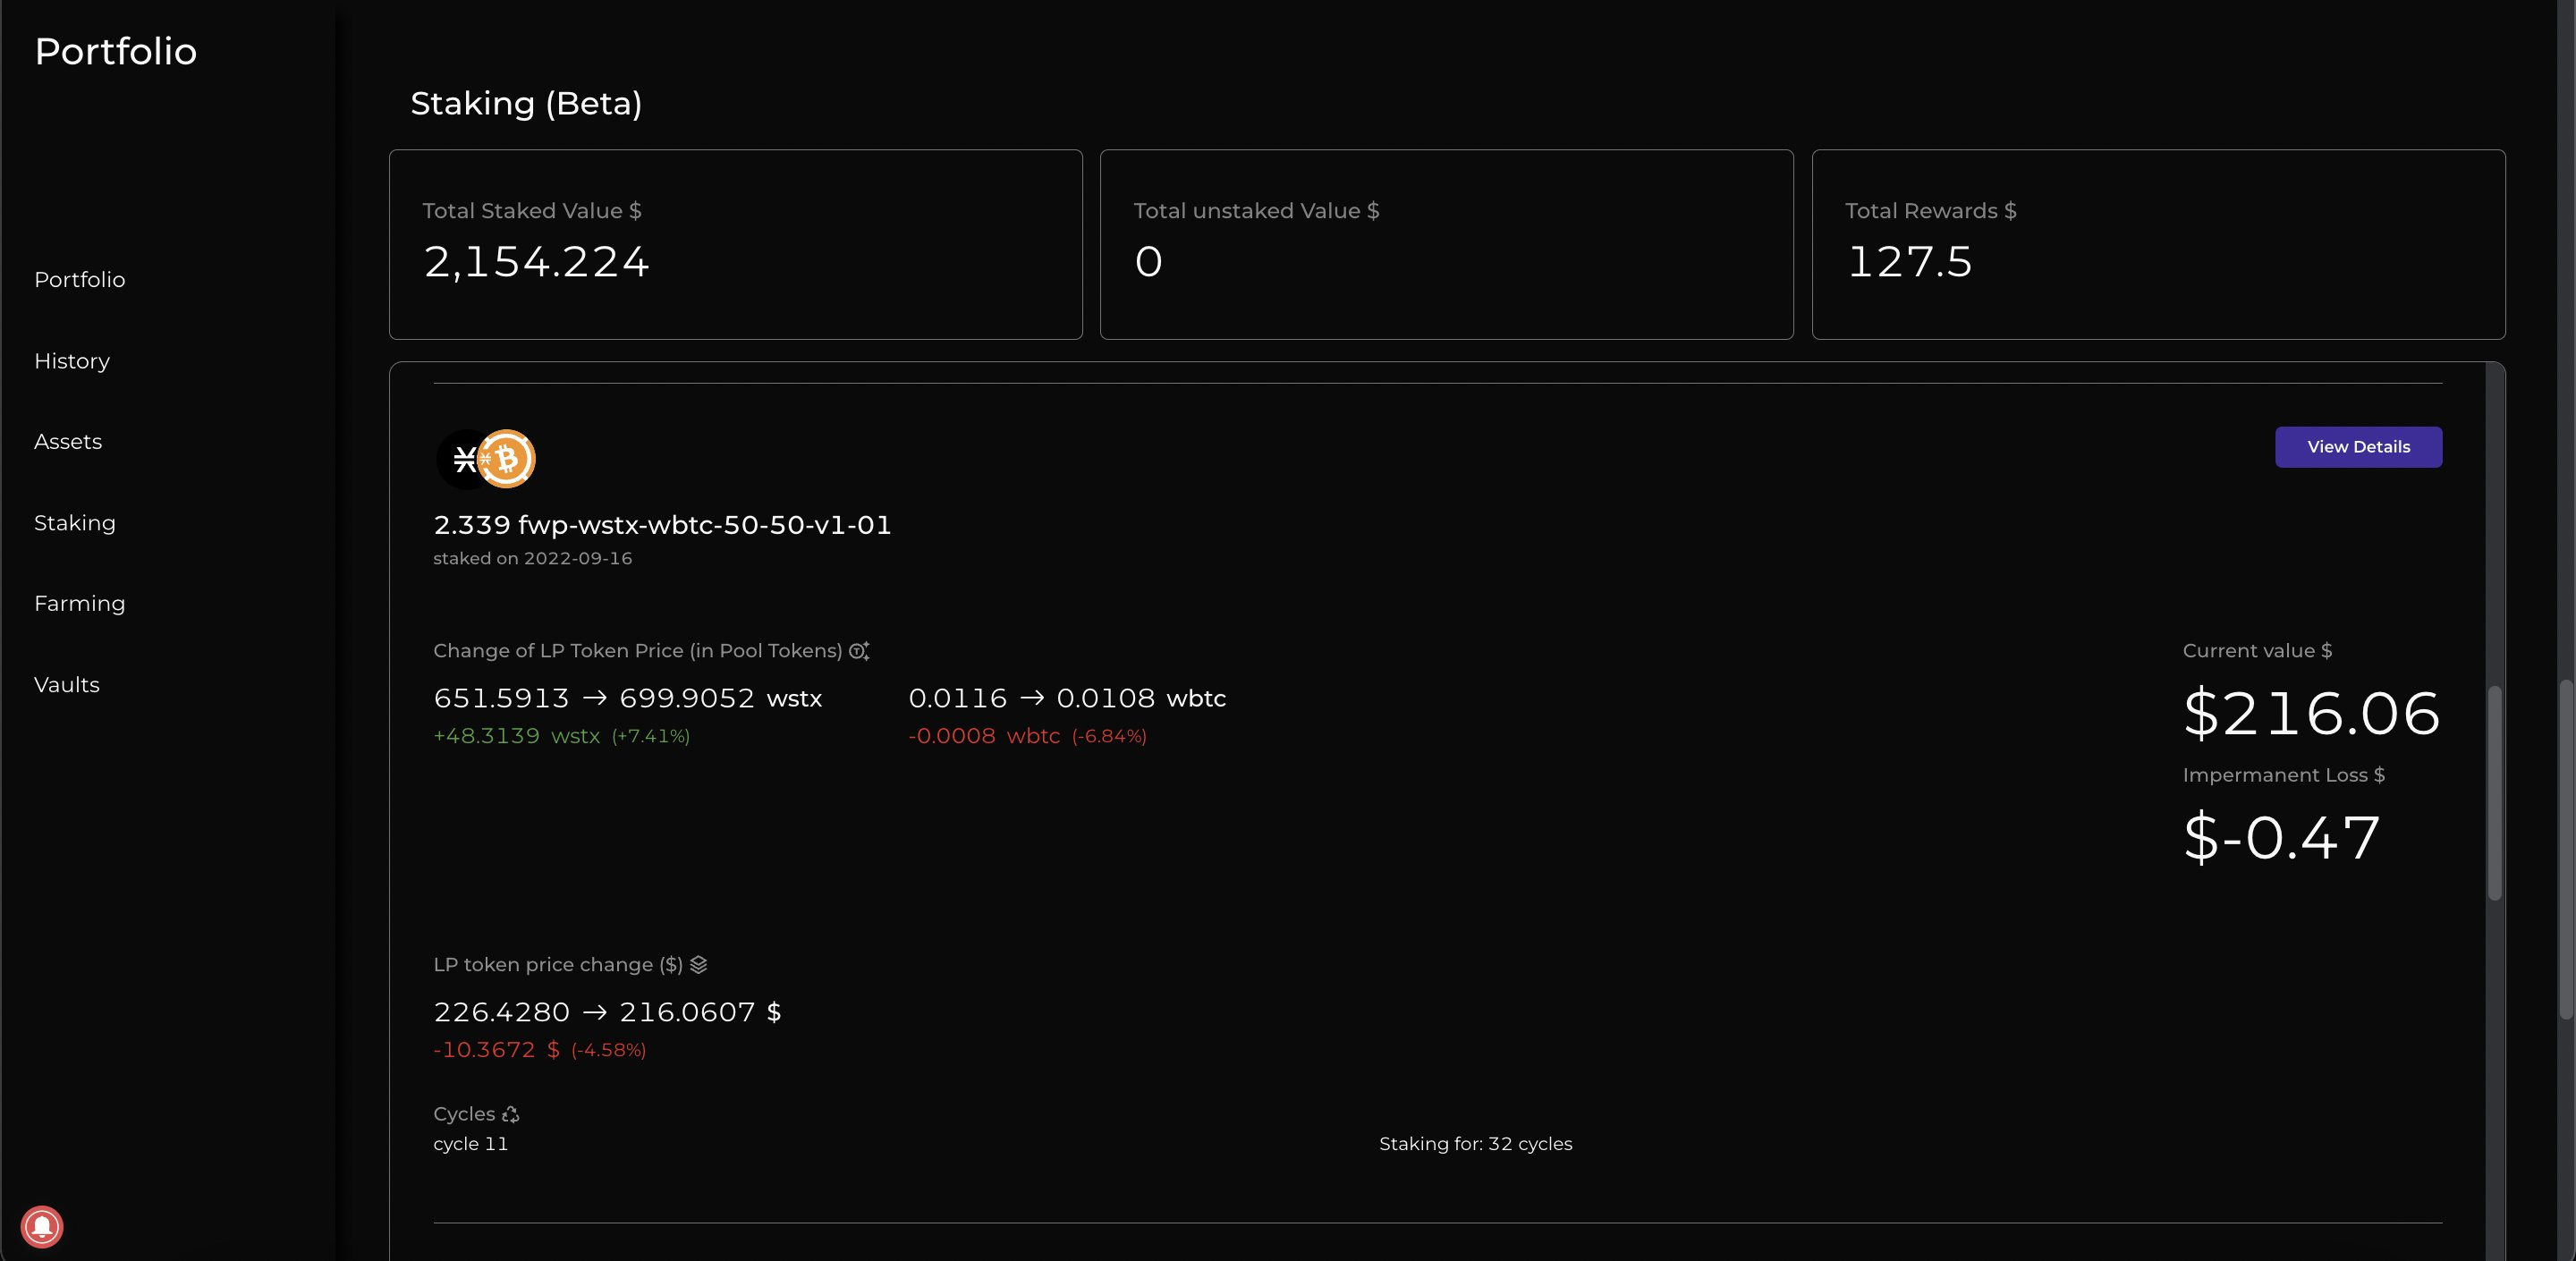The image size is (2576, 1261).
Task: Click token icon beside LP Token Price label
Action: [x=859, y=651]
